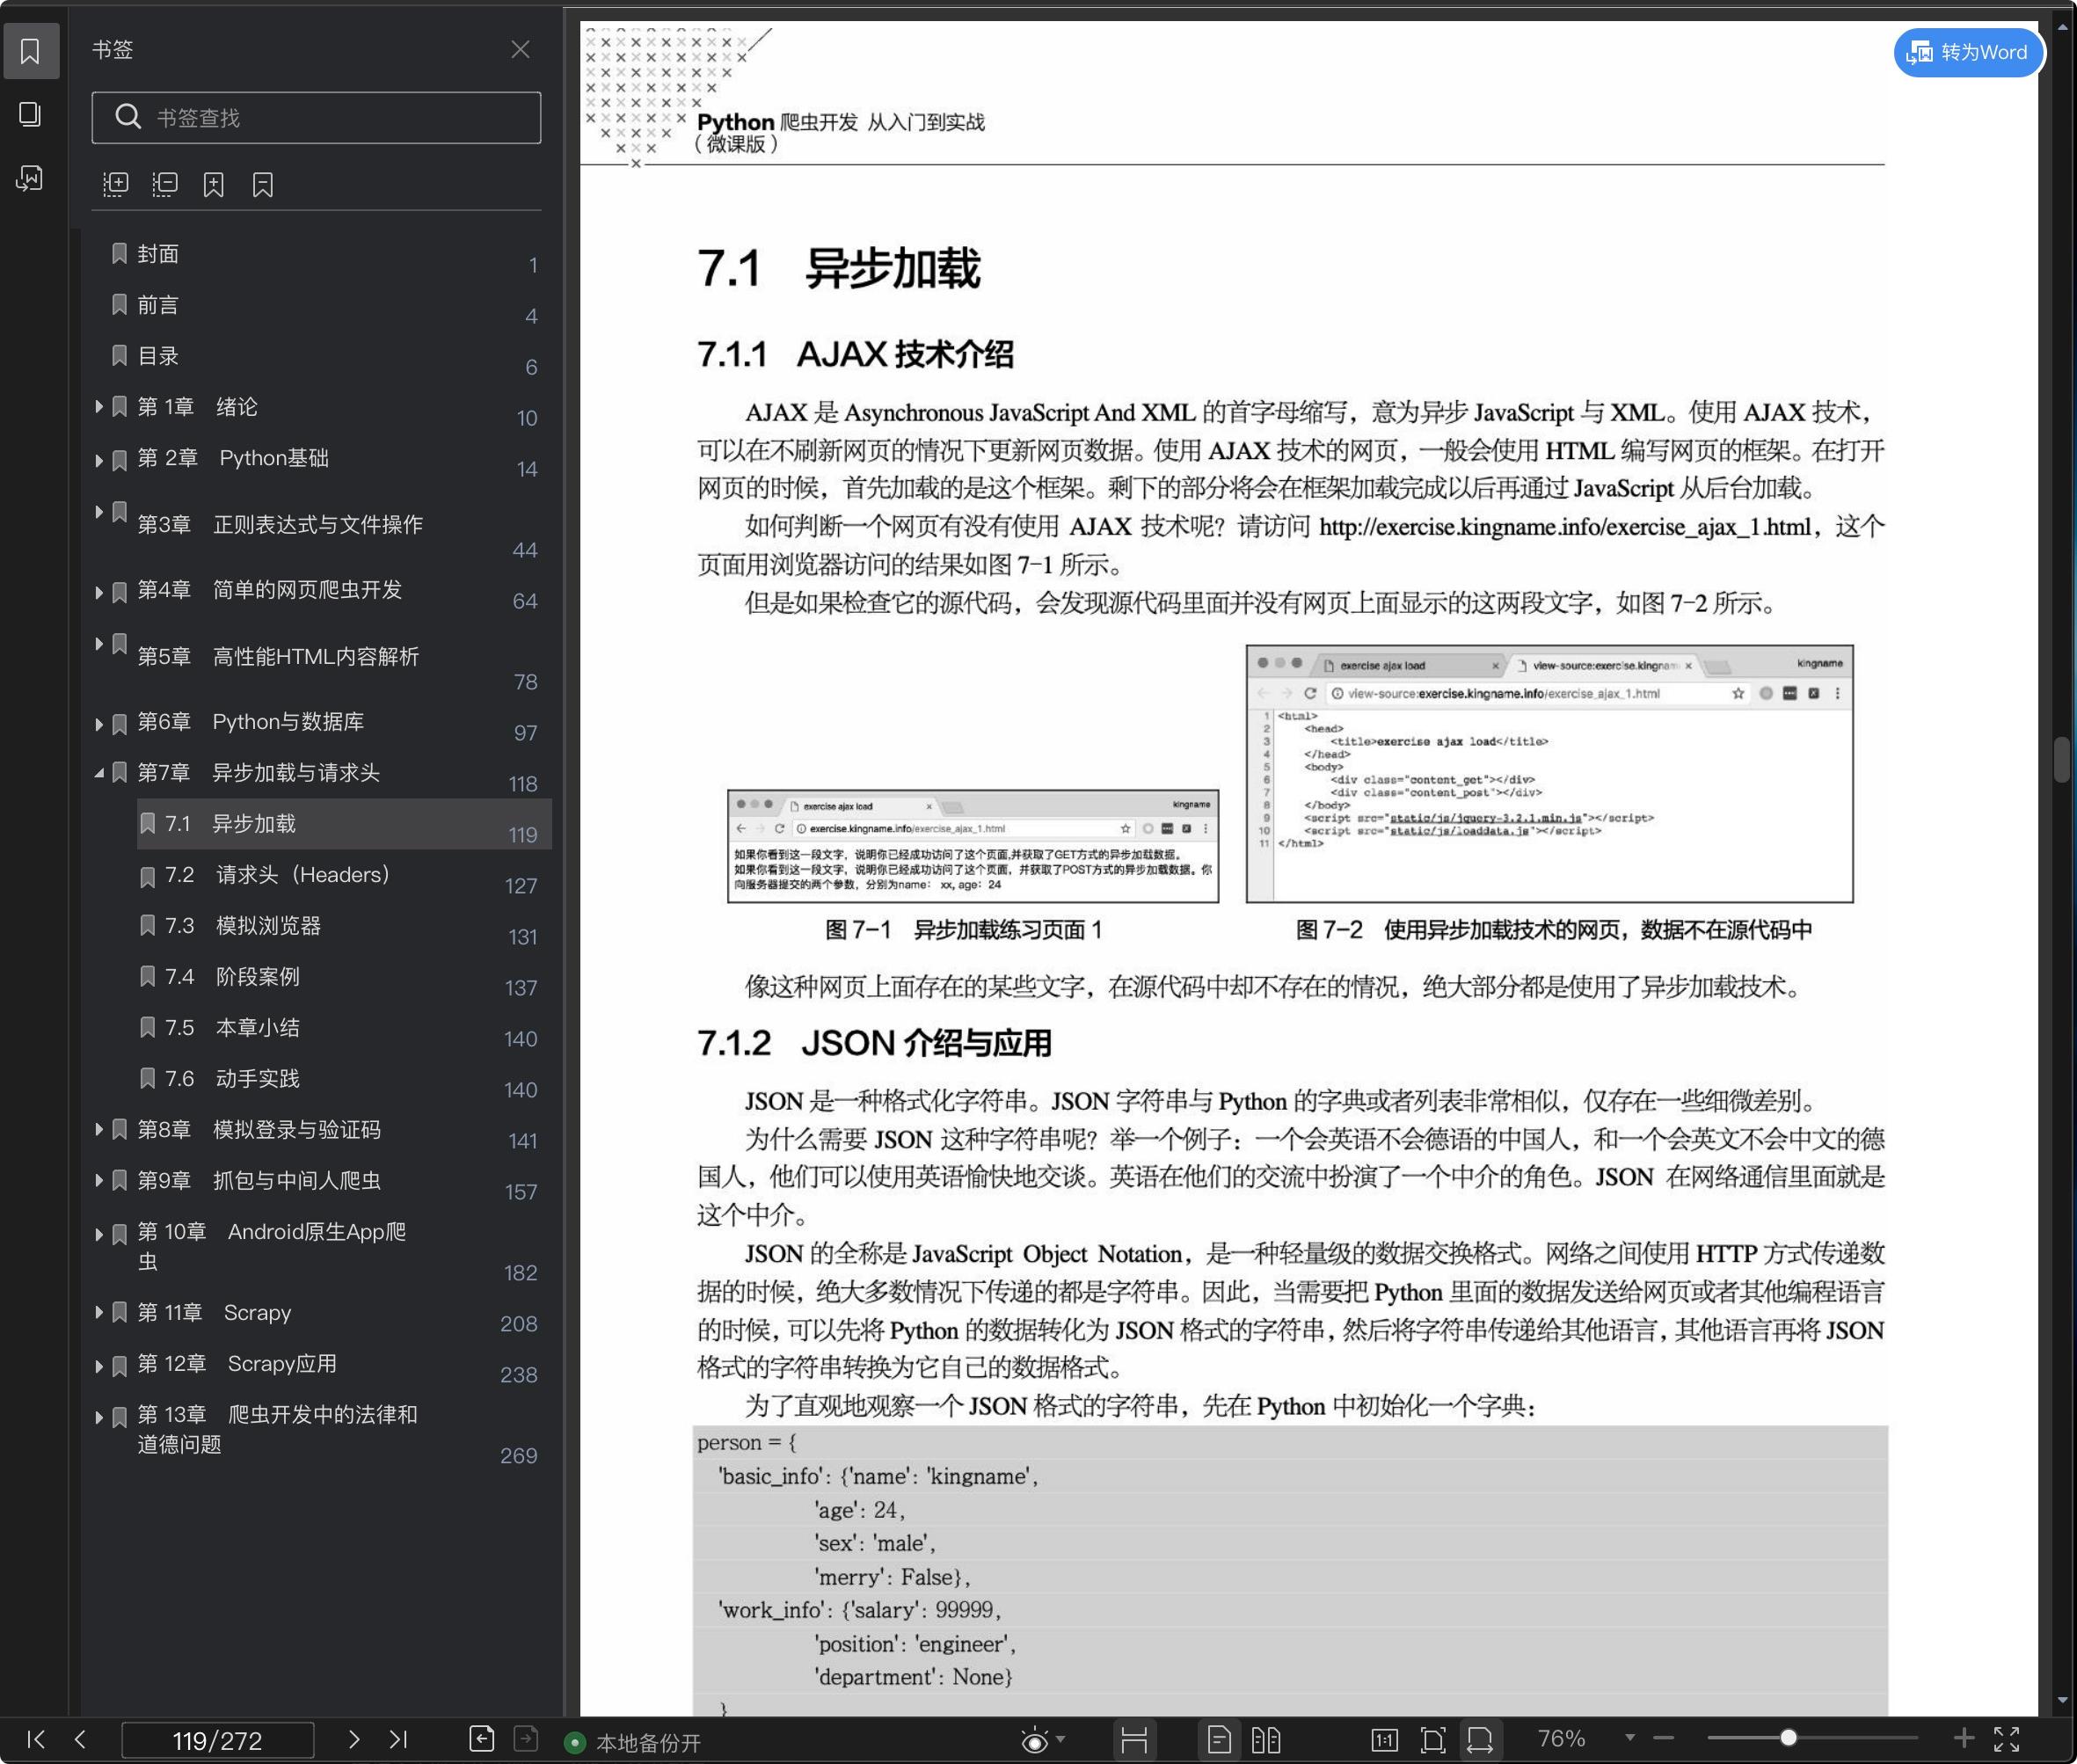The image size is (2077, 1764).
Task: Open the annotations panel icon in sidebar
Action: [x=30, y=178]
